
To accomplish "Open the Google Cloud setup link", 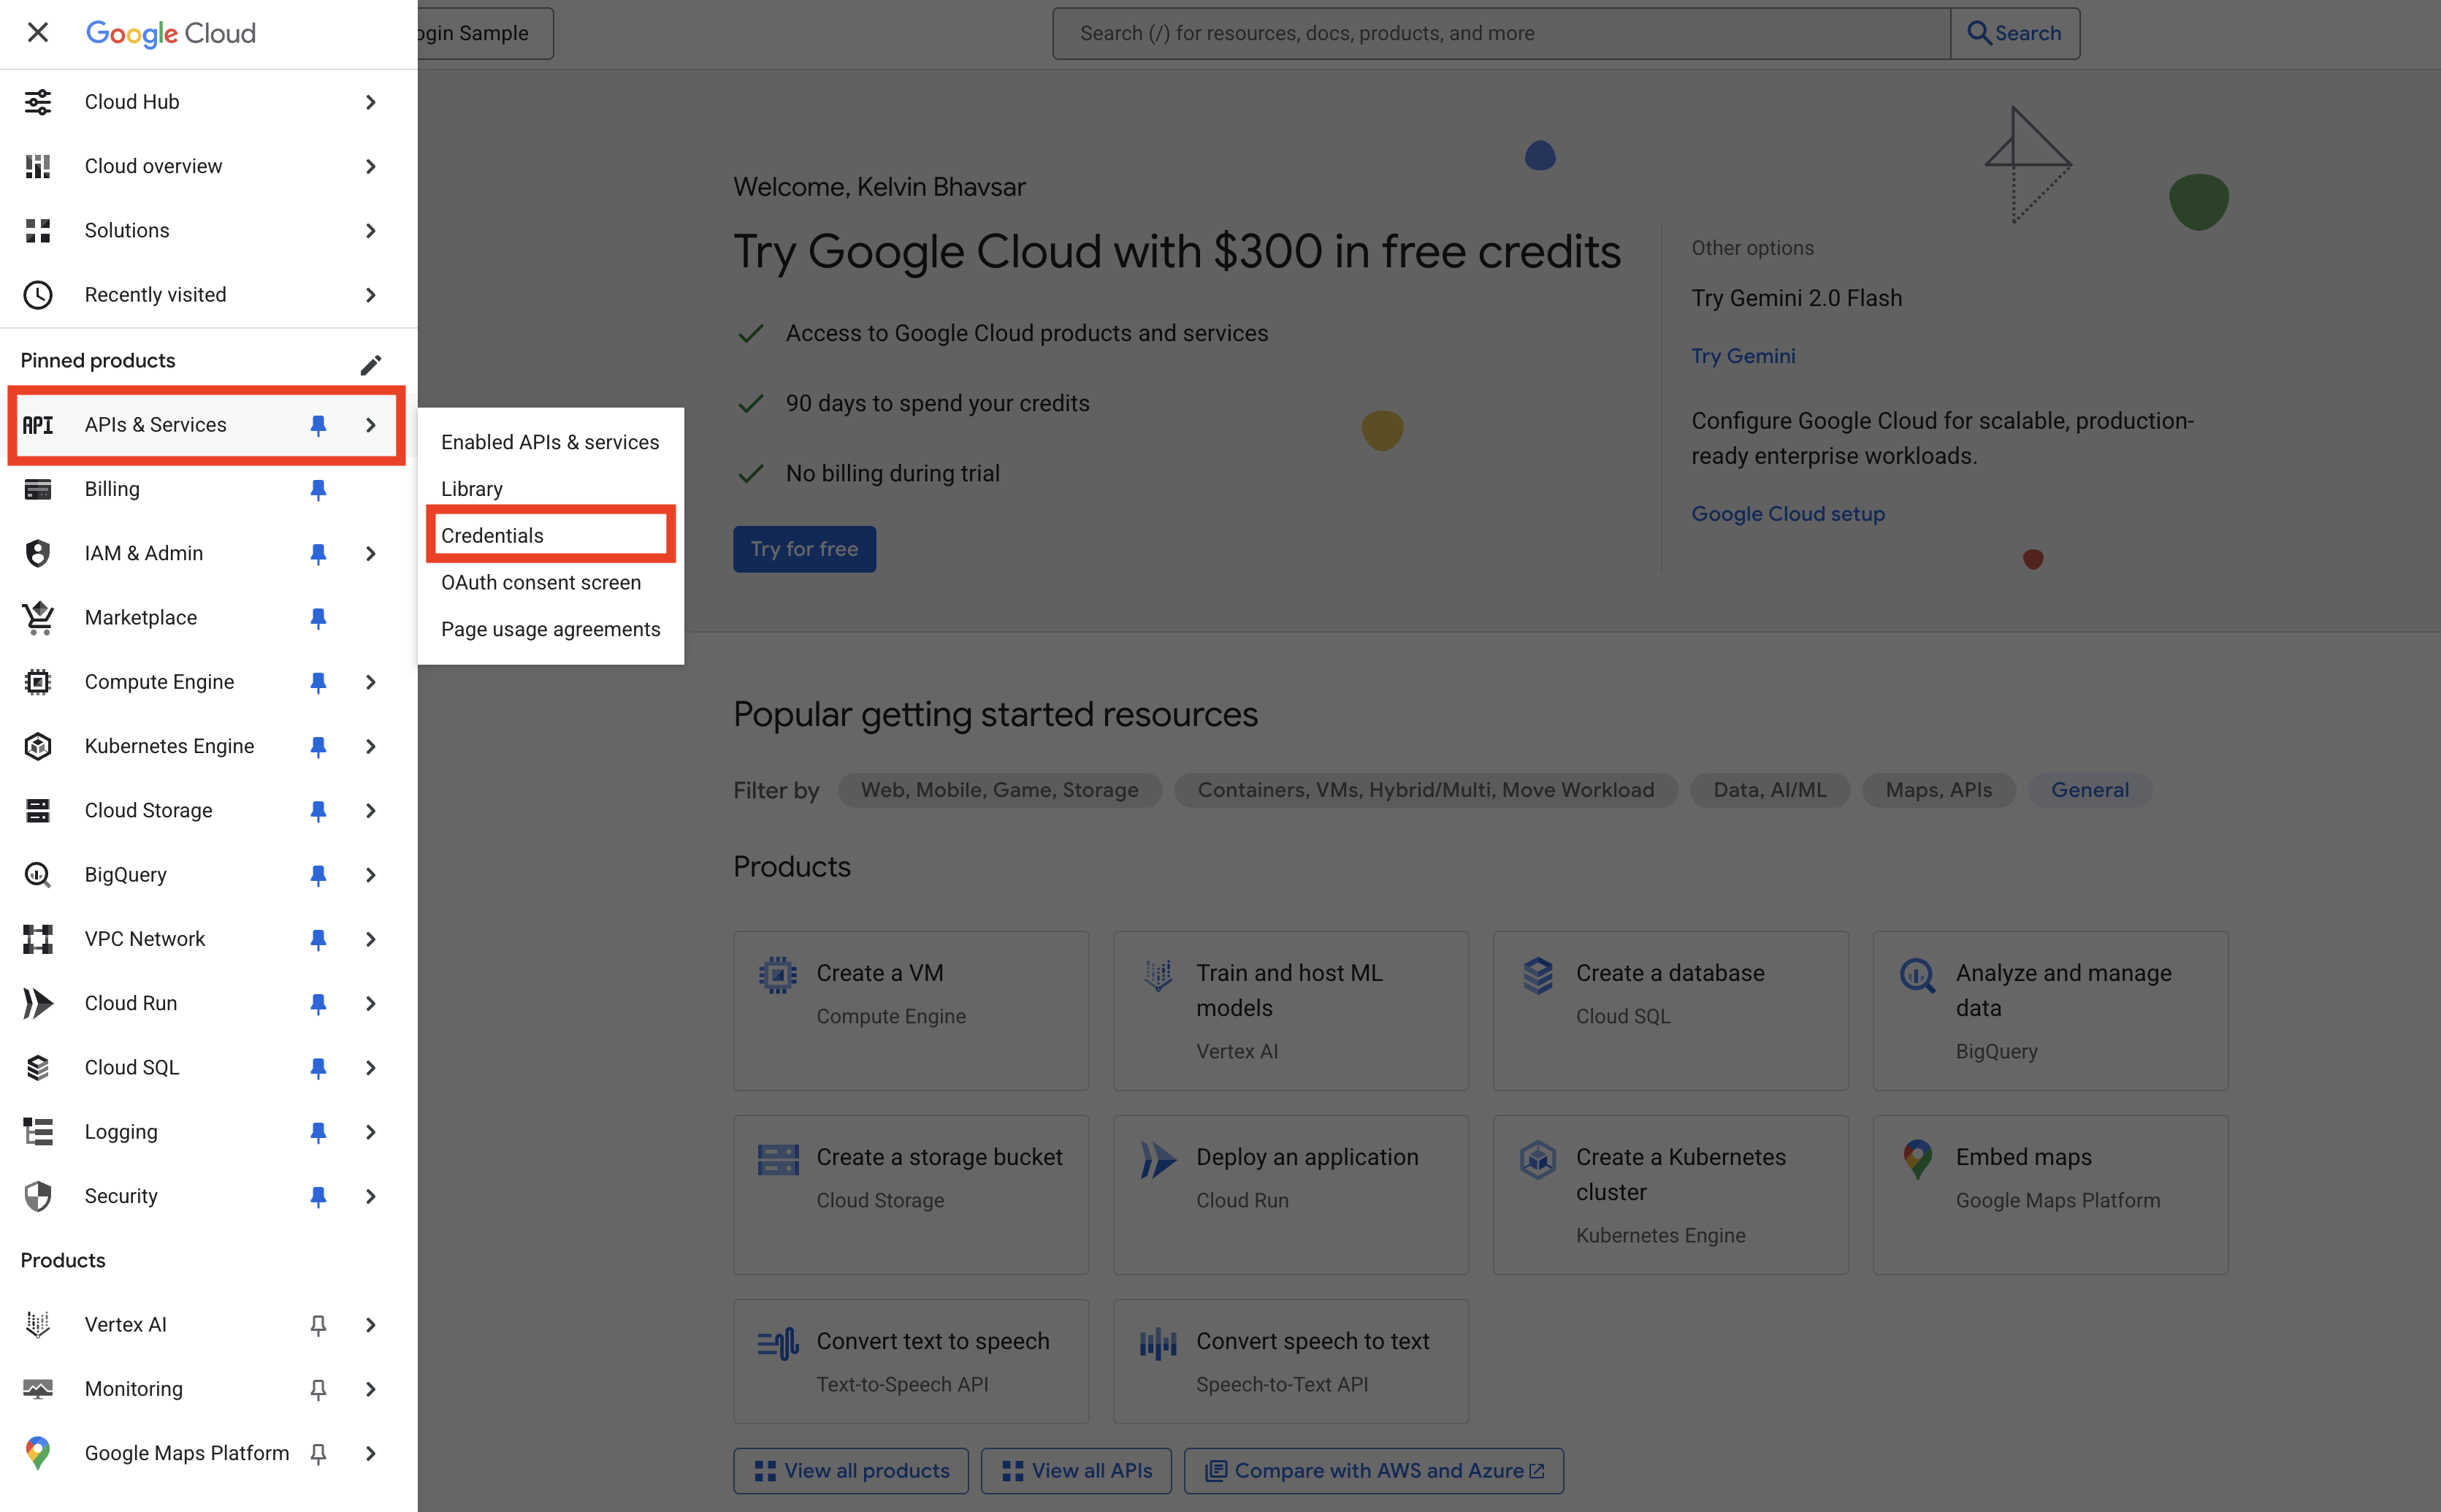I will pyautogui.click(x=1787, y=514).
